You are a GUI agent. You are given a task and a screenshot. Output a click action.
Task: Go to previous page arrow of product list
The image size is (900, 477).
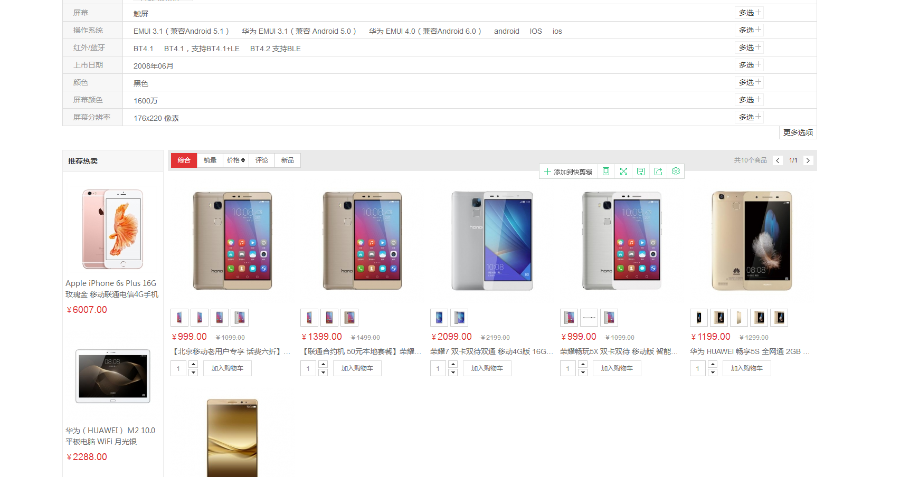[x=778, y=161]
